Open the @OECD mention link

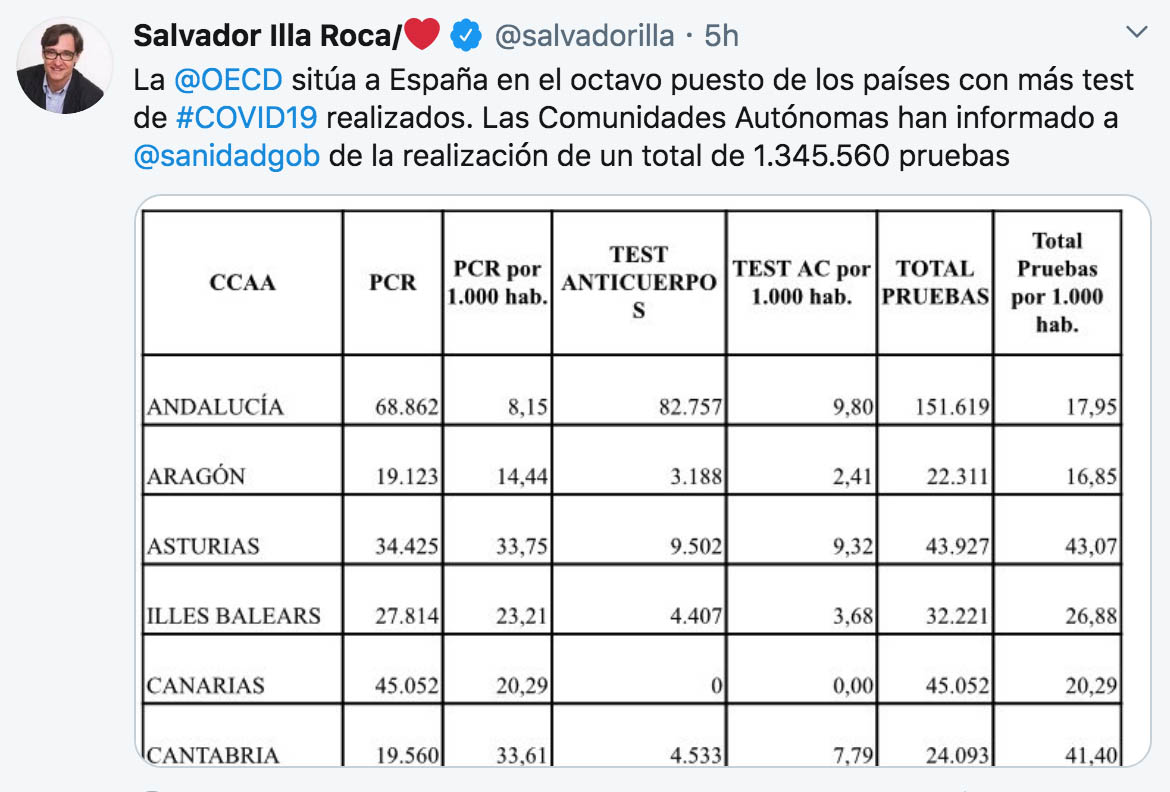pyautogui.click(x=228, y=79)
